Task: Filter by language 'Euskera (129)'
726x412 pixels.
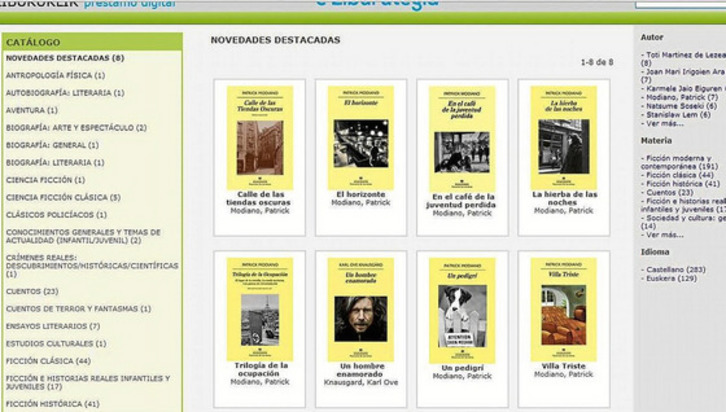Action: click(670, 278)
